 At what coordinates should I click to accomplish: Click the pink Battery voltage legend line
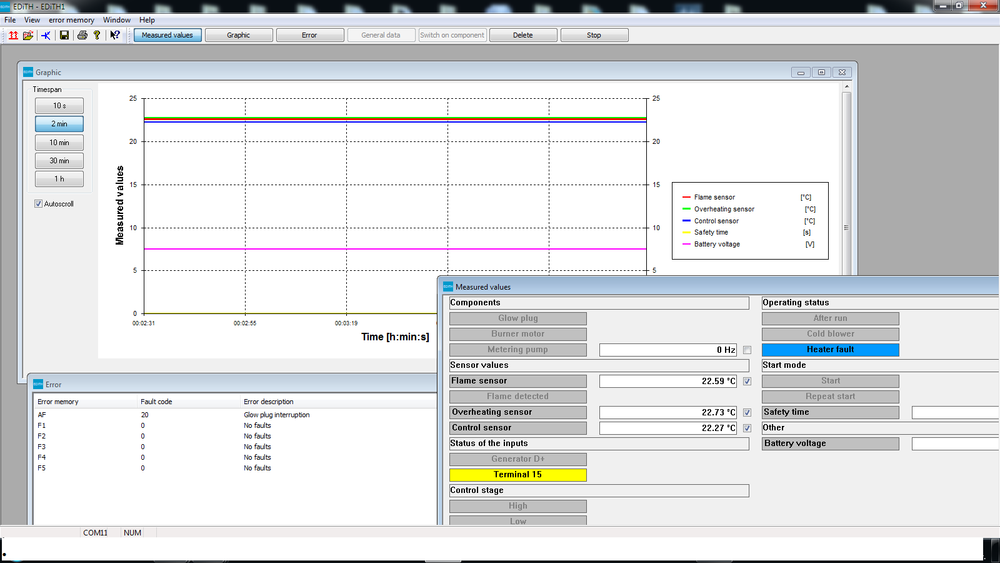tap(686, 244)
